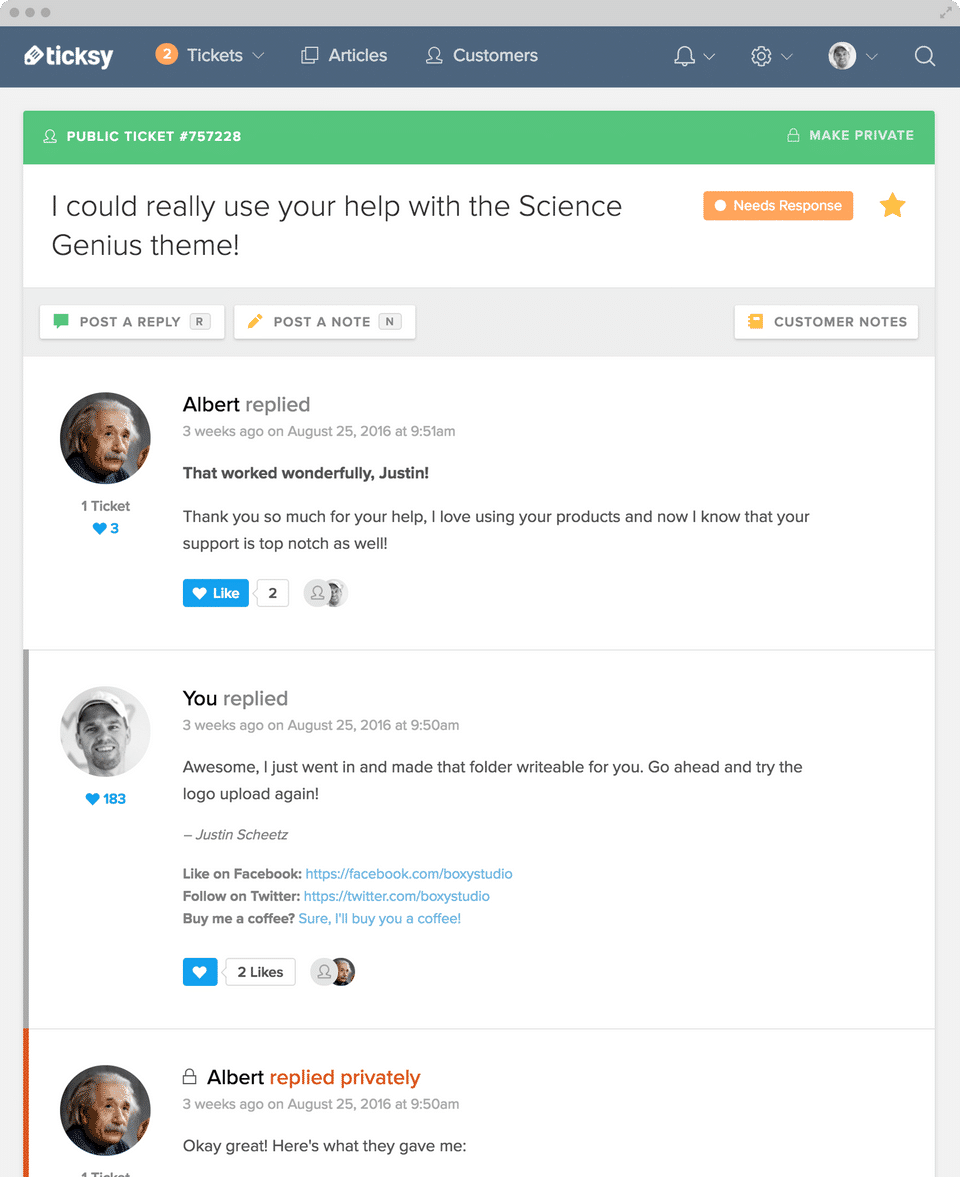The height and width of the screenshot is (1177, 960).
Task: Like Albert's reply
Action: click(215, 593)
